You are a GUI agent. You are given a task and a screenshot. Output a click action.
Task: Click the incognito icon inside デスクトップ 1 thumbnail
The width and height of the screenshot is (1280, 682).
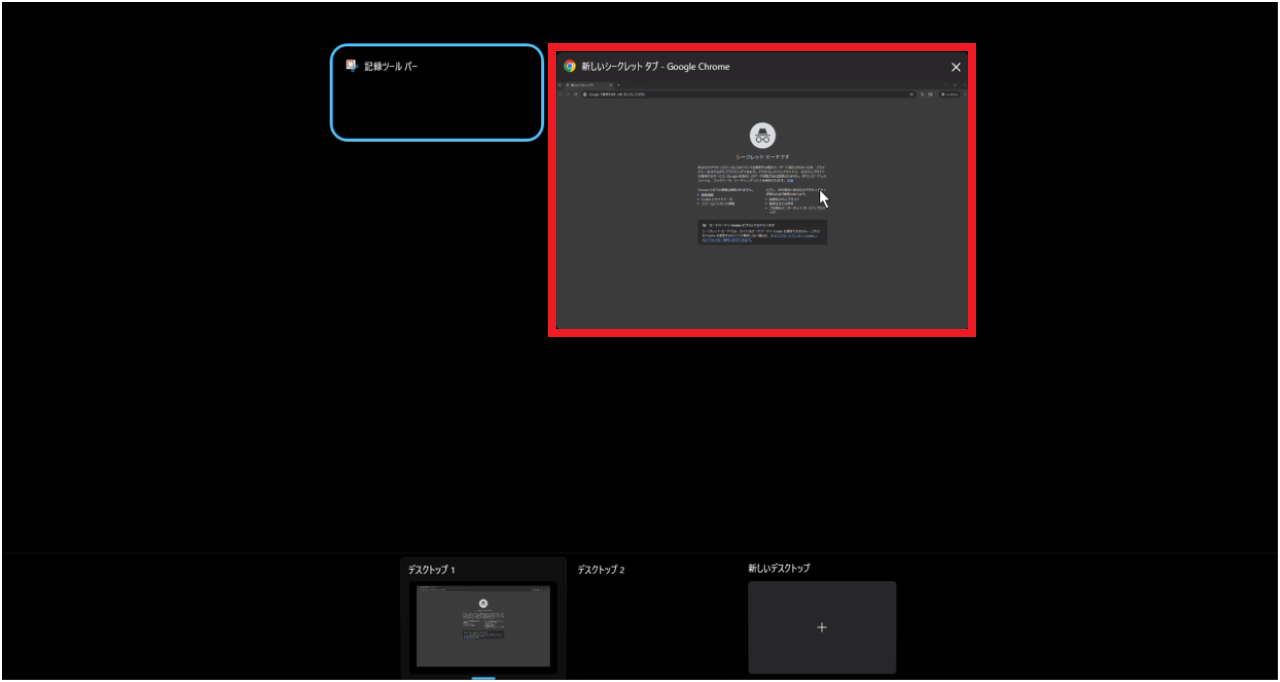click(x=483, y=603)
